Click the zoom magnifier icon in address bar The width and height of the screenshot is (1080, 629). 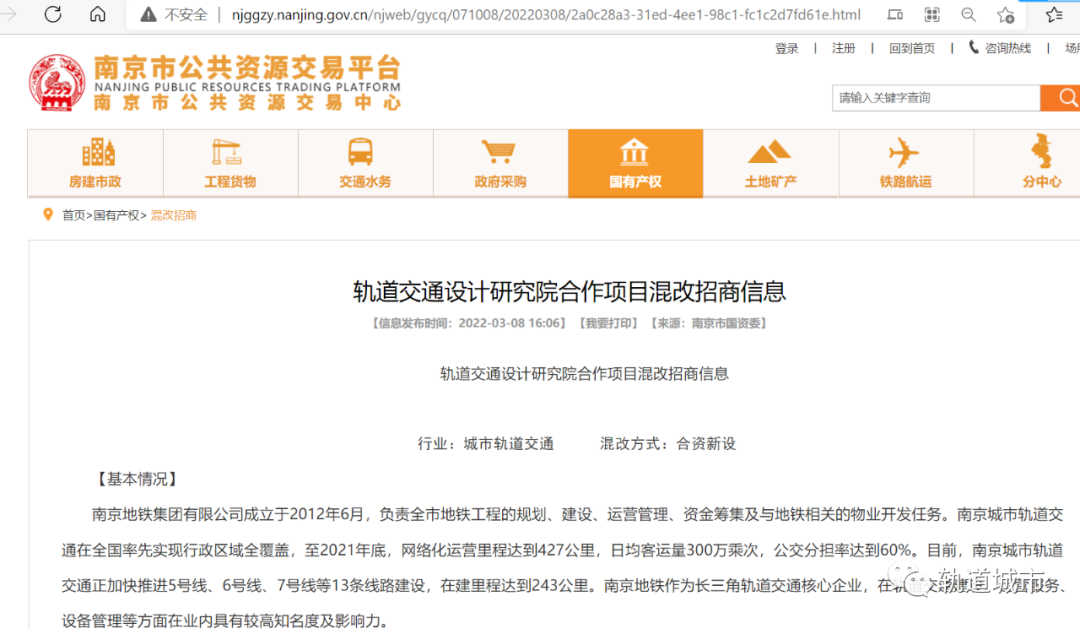[x=968, y=14]
